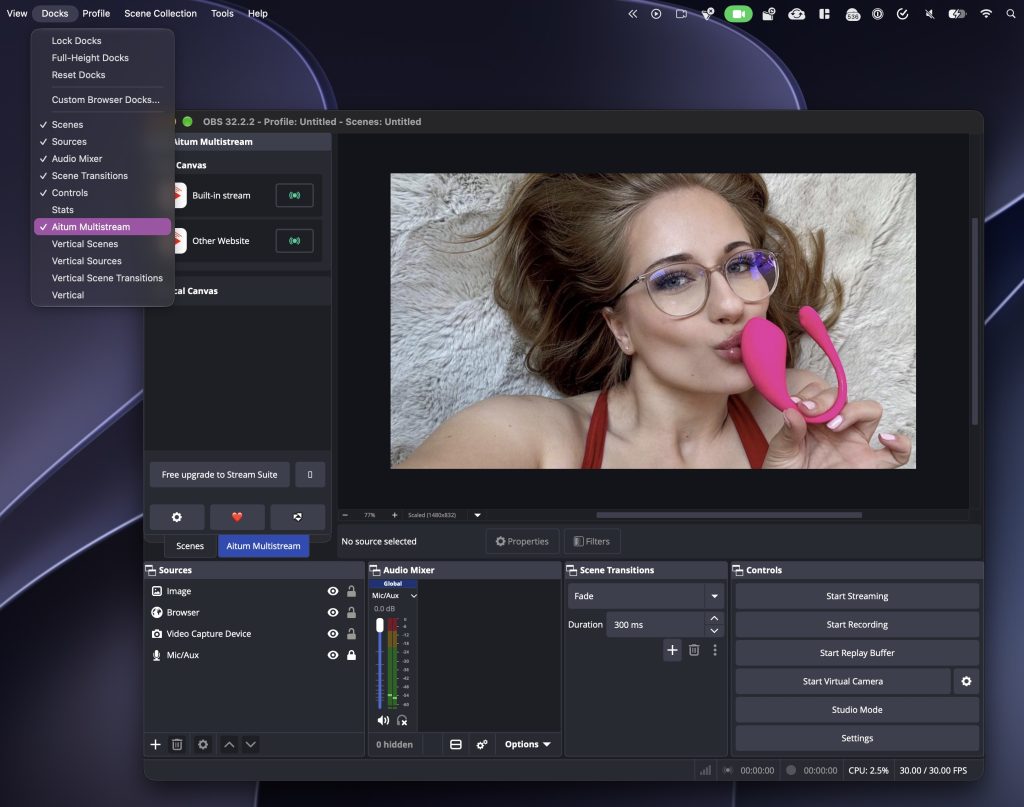The width and height of the screenshot is (1024, 807).
Task: Hide the Image source eye icon
Action: (333, 591)
